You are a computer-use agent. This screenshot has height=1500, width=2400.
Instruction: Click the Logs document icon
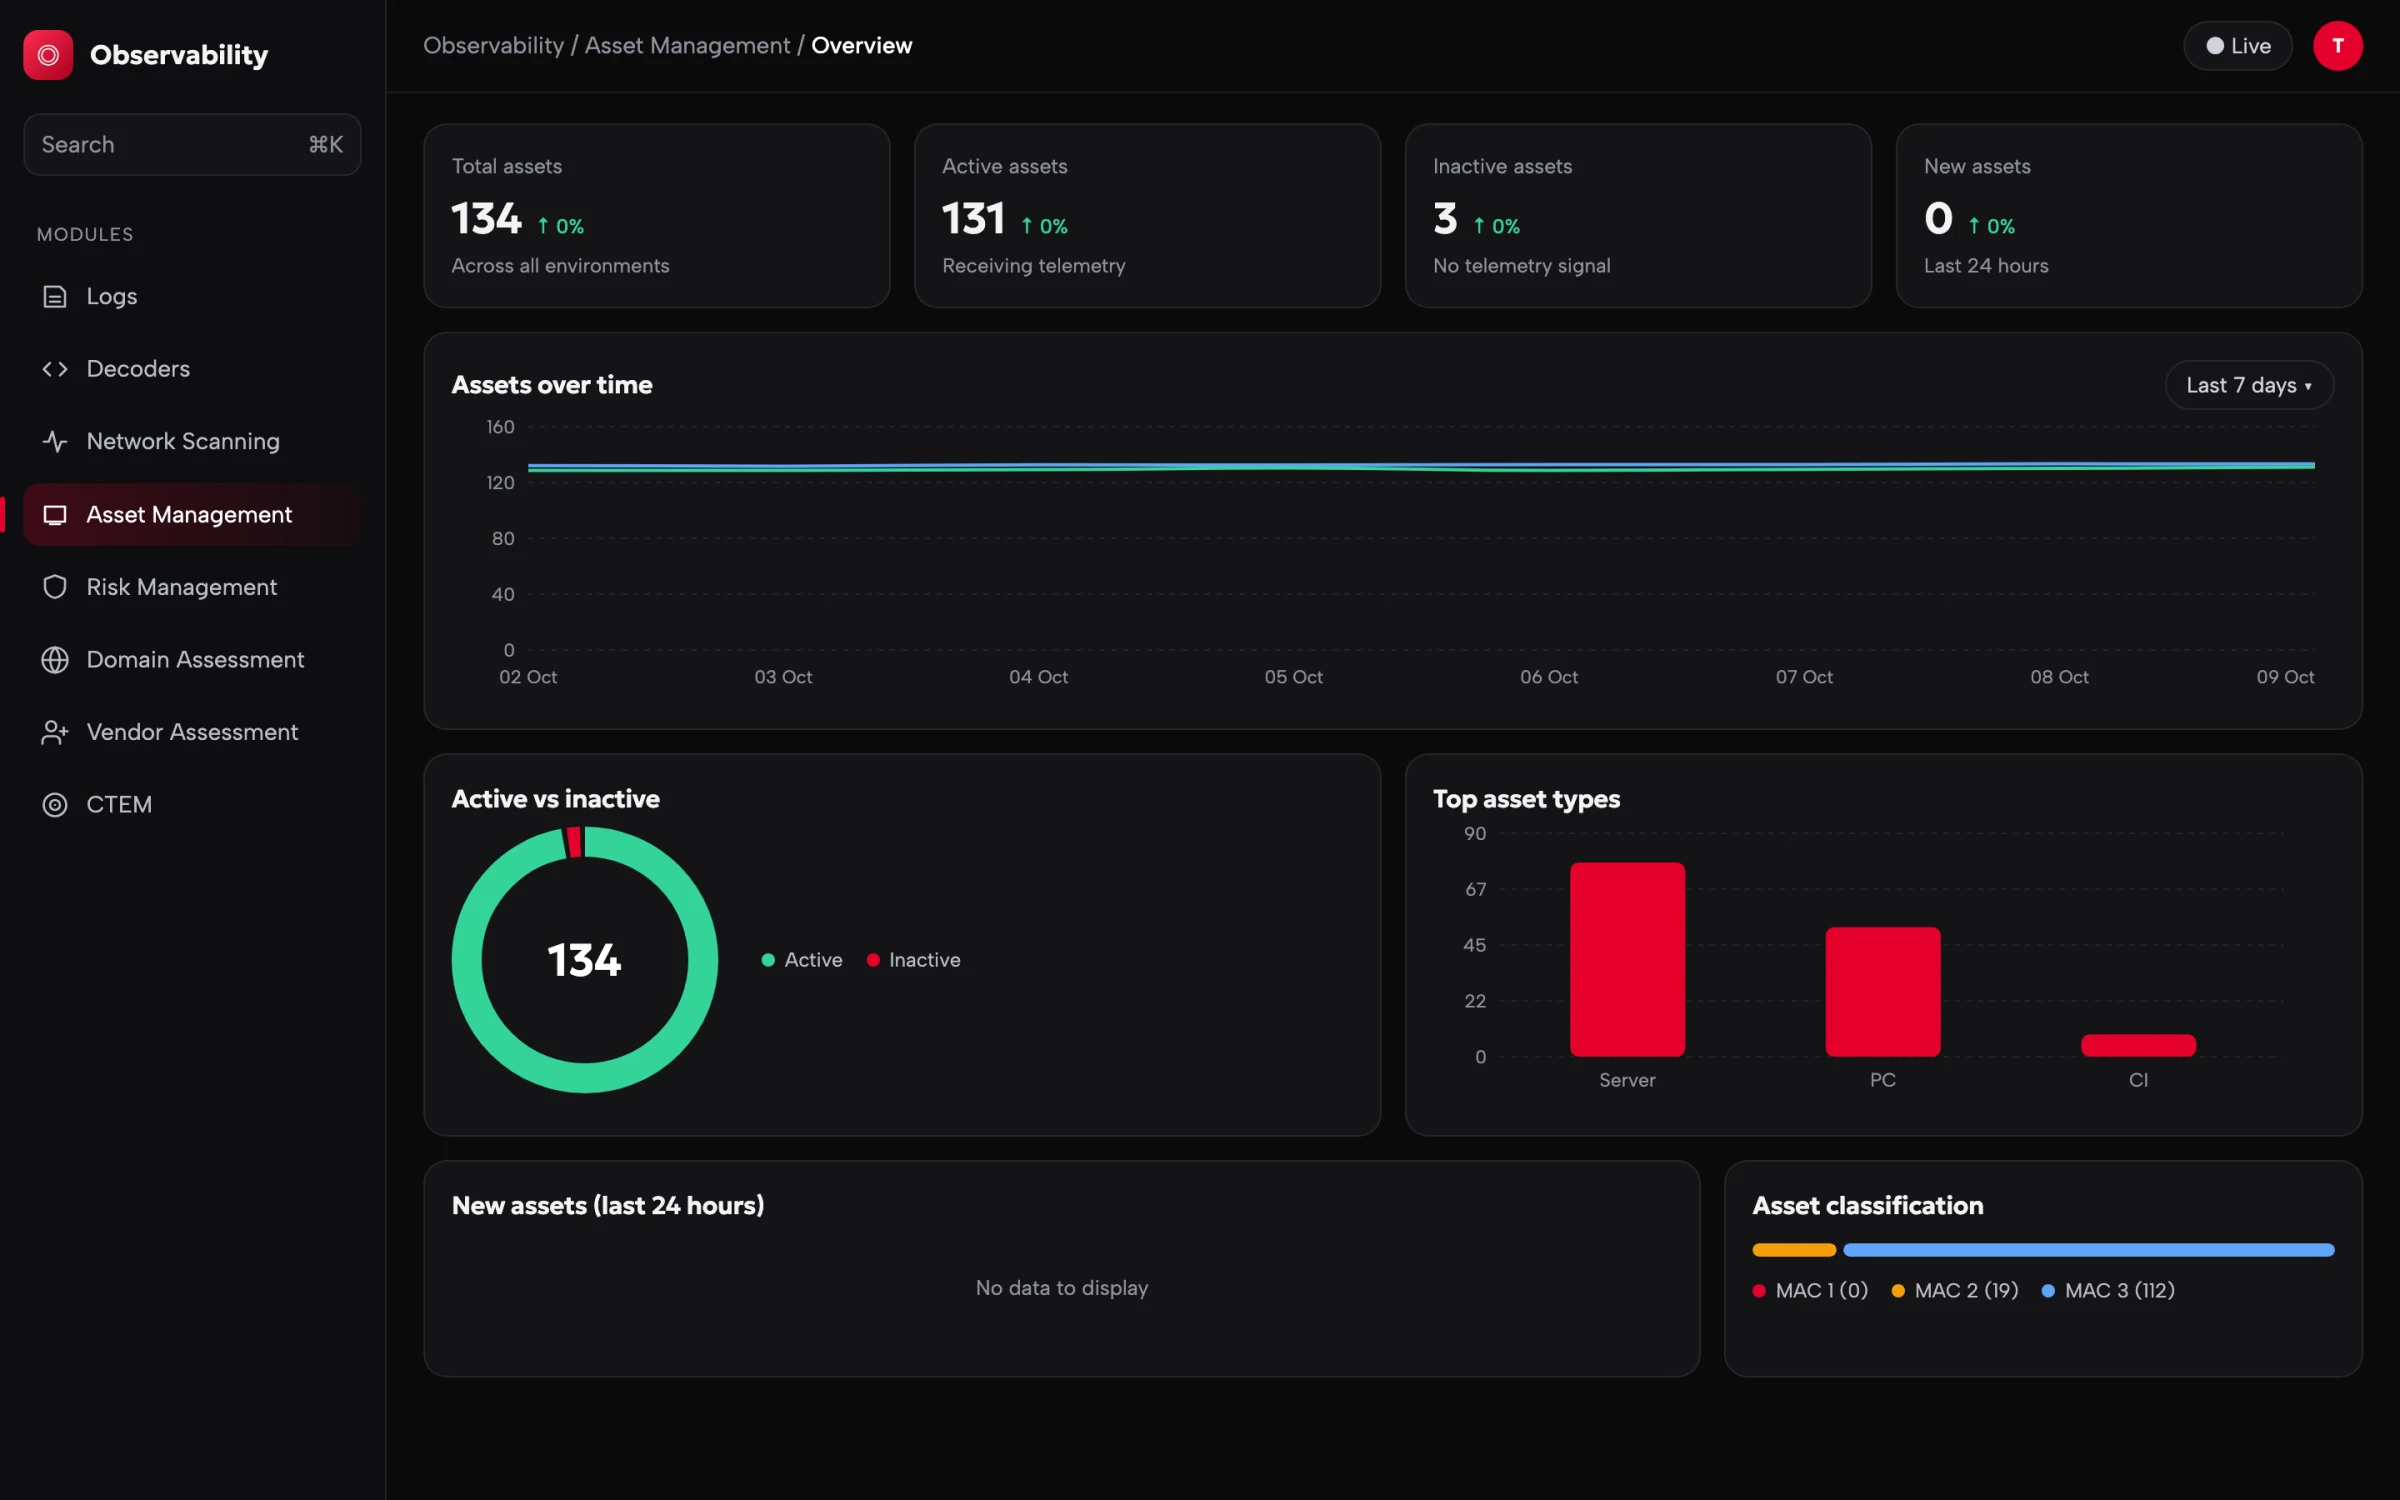[55, 297]
